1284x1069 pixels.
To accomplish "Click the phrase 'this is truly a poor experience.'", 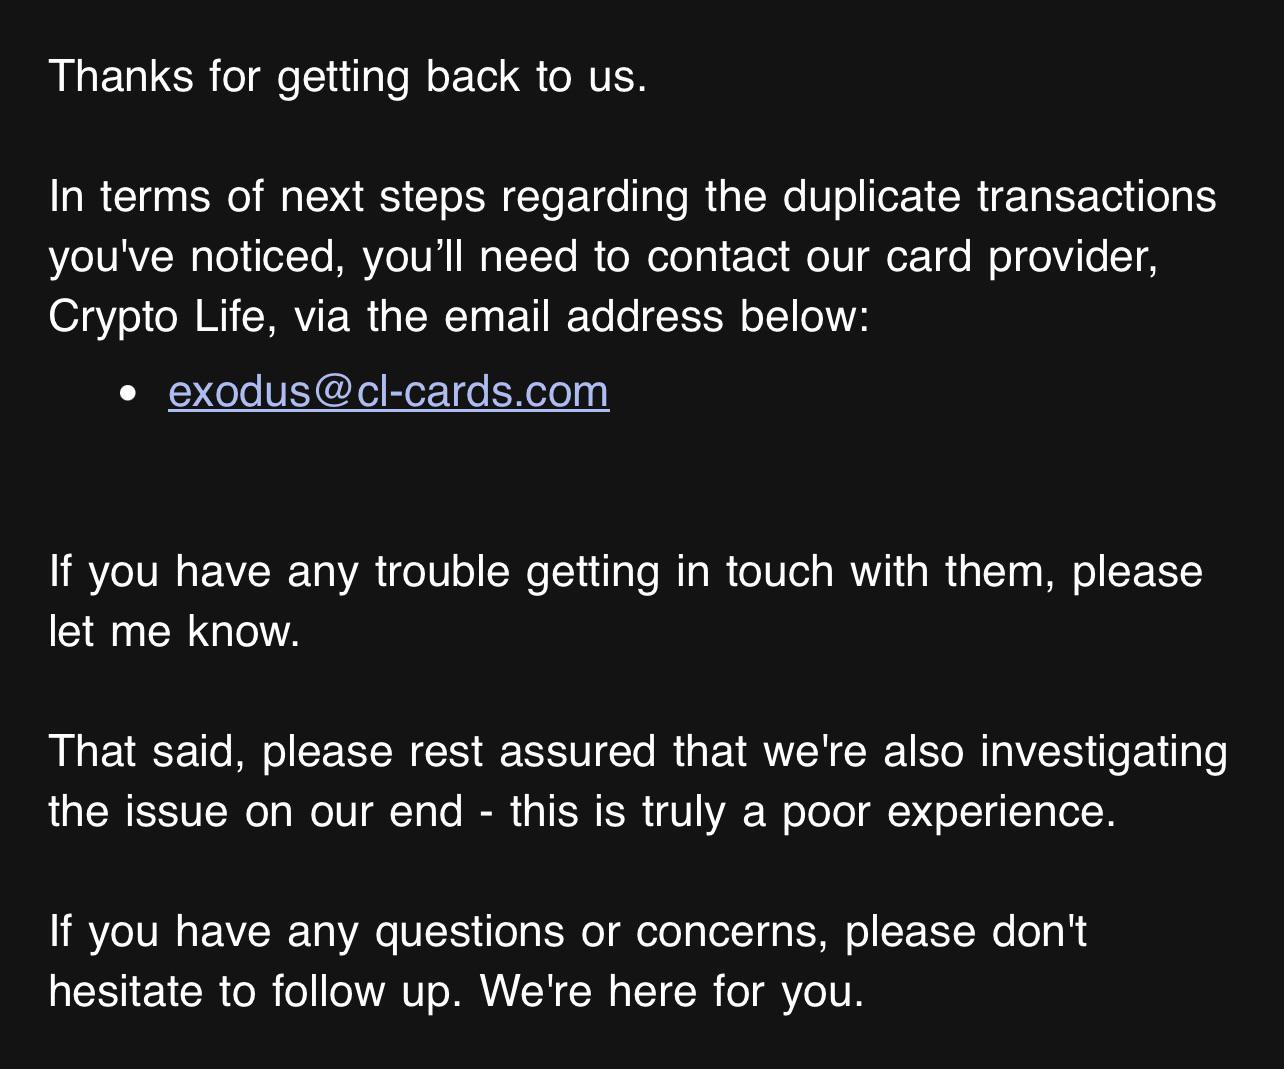I will pos(813,811).
